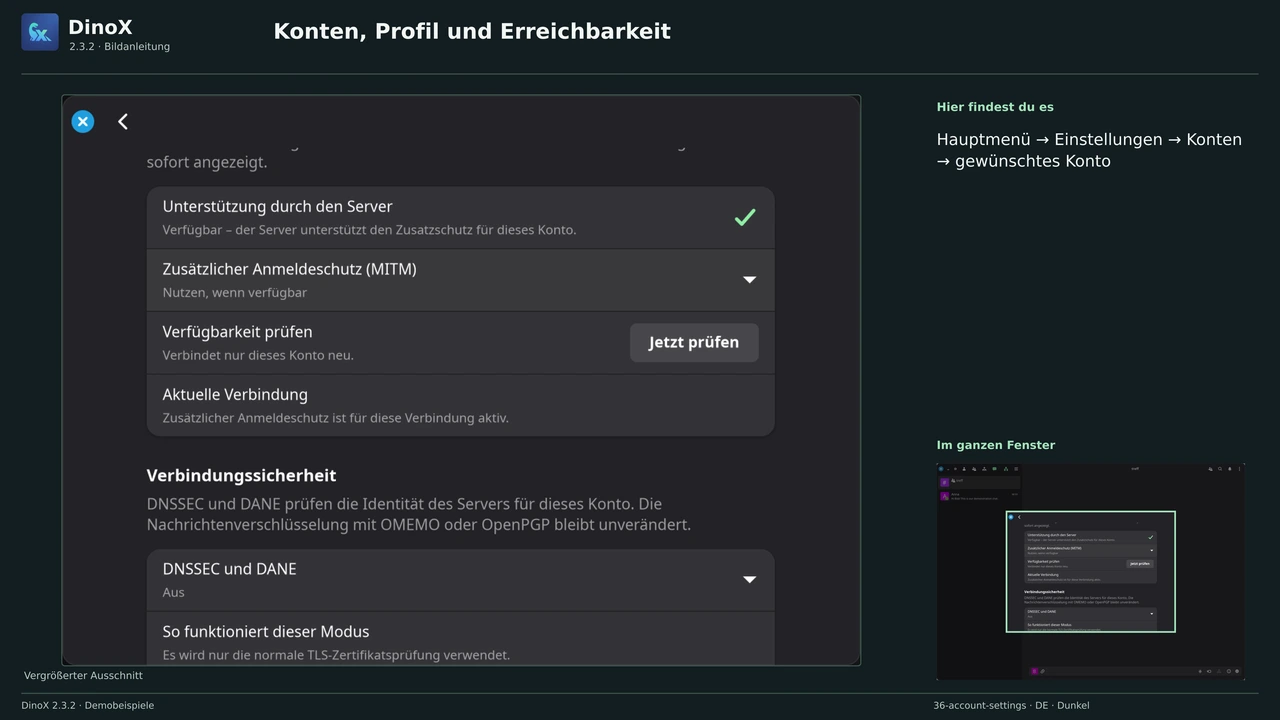Click the 'Hauptmenü → Einstellungen → Konten' path text
This screenshot has height=720, width=1280.
click(x=1089, y=139)
